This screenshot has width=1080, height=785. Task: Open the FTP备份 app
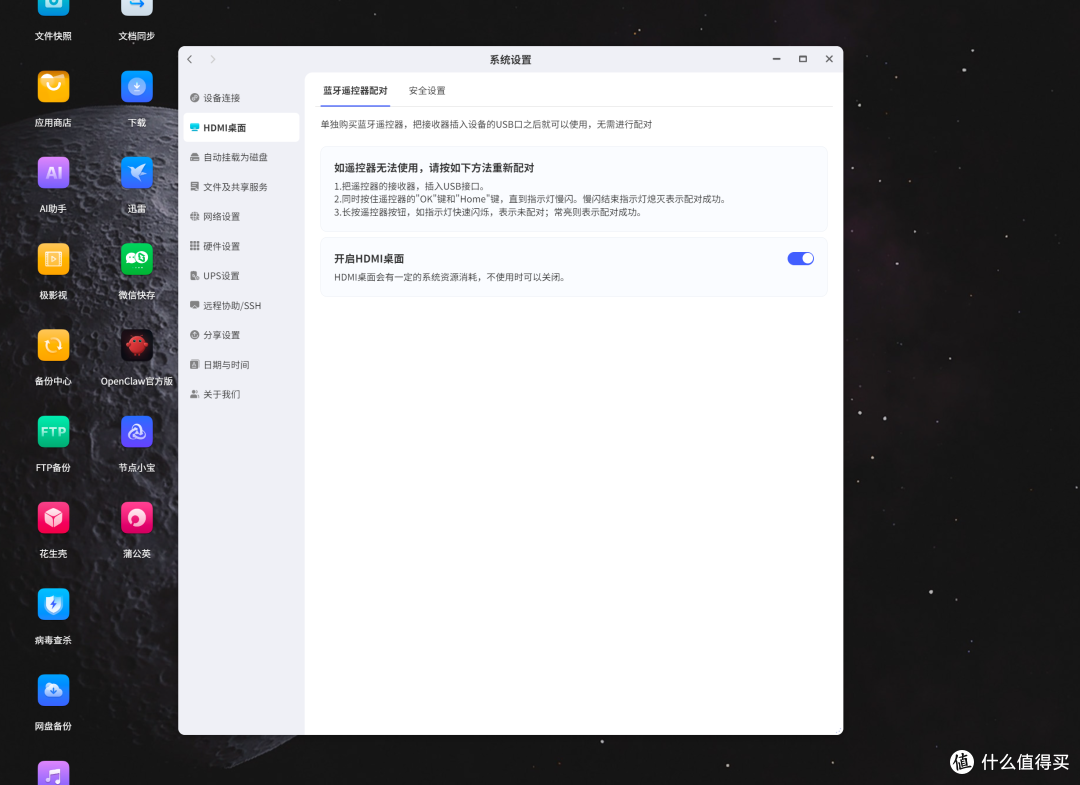coord(53,432)
